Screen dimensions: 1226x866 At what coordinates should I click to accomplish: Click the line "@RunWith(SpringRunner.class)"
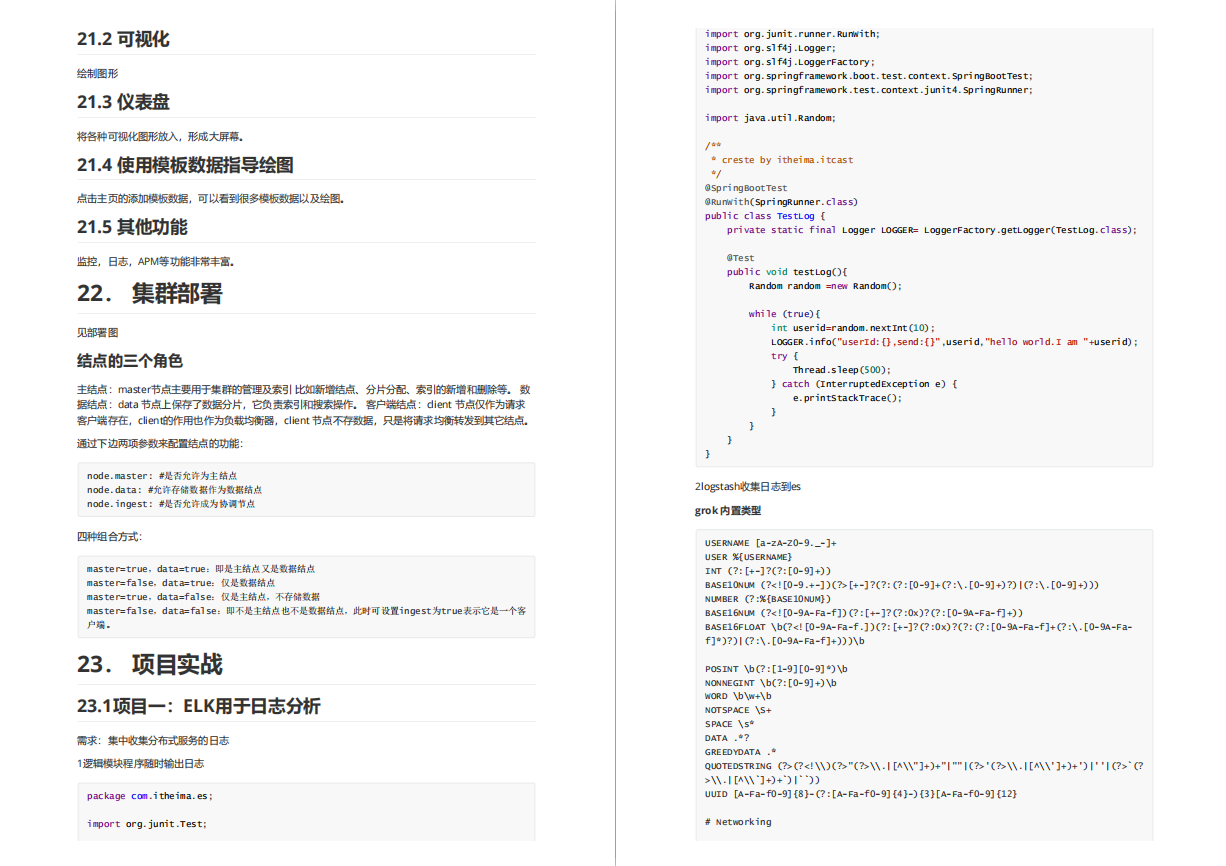781,202
